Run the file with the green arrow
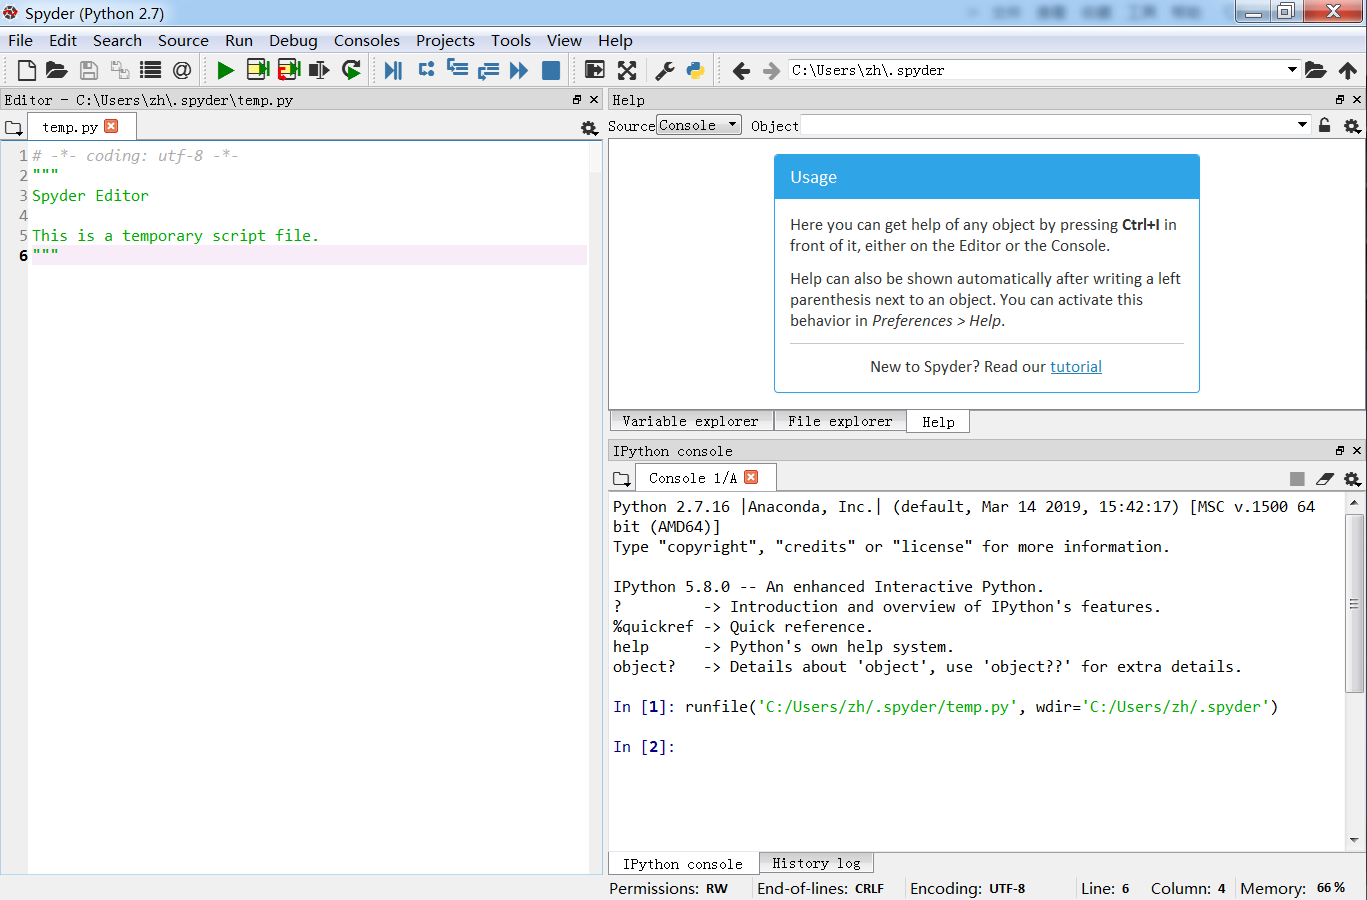1367x900 pixels. (226, 70)
